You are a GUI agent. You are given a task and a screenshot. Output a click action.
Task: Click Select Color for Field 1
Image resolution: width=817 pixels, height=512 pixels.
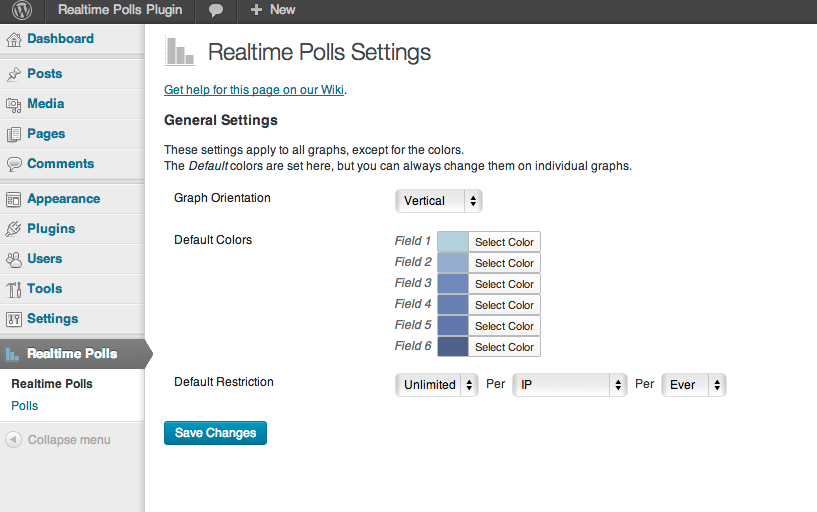pyautogui.click(x=504, y=242)
